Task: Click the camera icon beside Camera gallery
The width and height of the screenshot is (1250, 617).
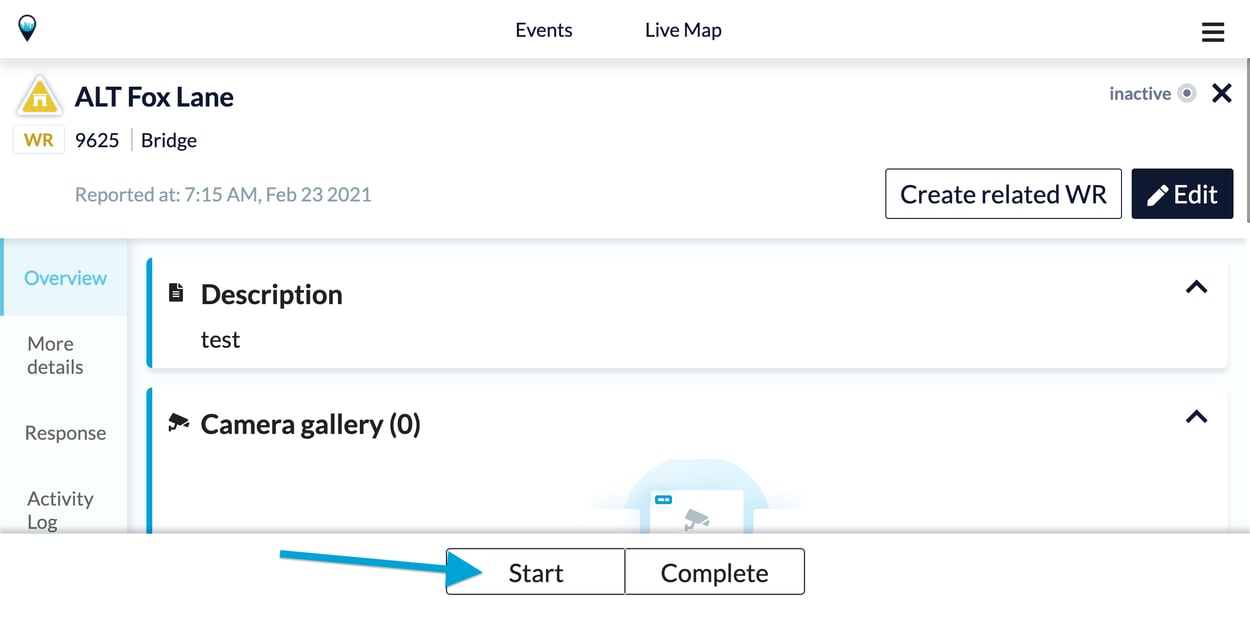Action: click(178, 422)
